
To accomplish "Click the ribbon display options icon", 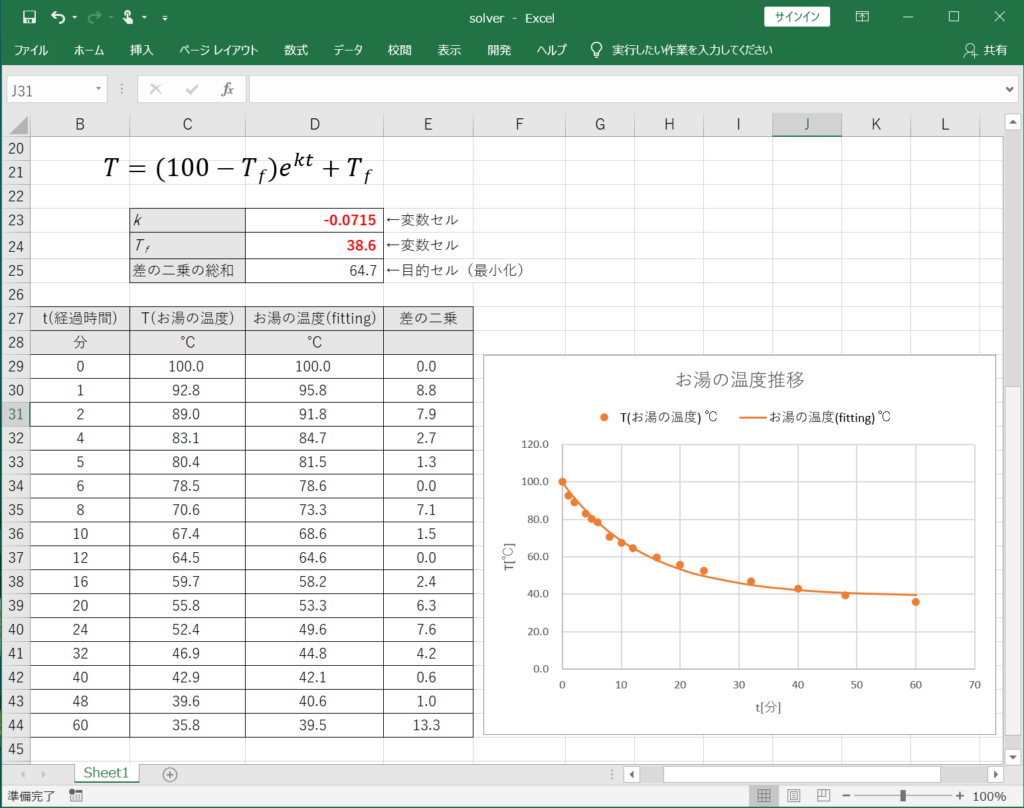I will click(x=862, y=17).
